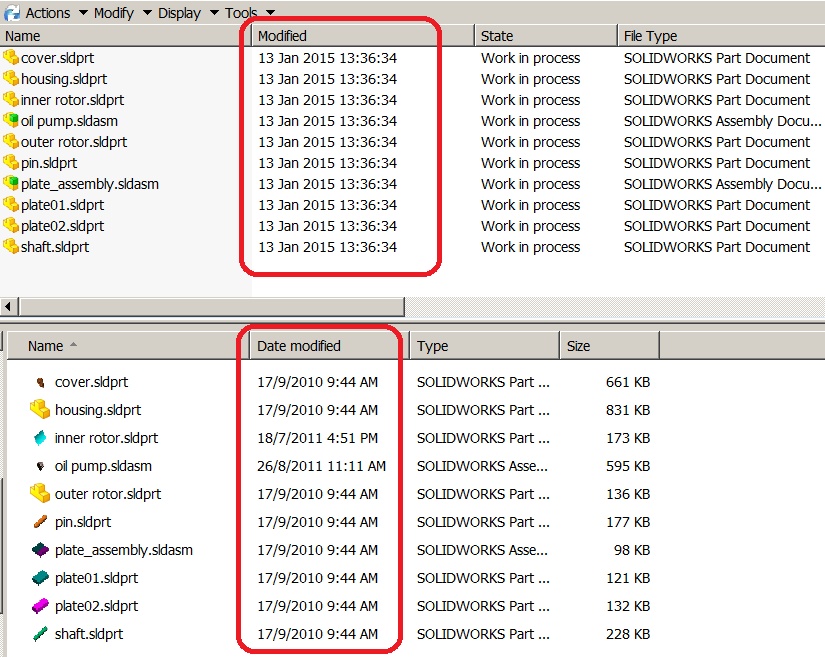This screenshot has width=825, height=657.
Task: Select pin.sldprt name in lower file list
Action: click(83, 522)
